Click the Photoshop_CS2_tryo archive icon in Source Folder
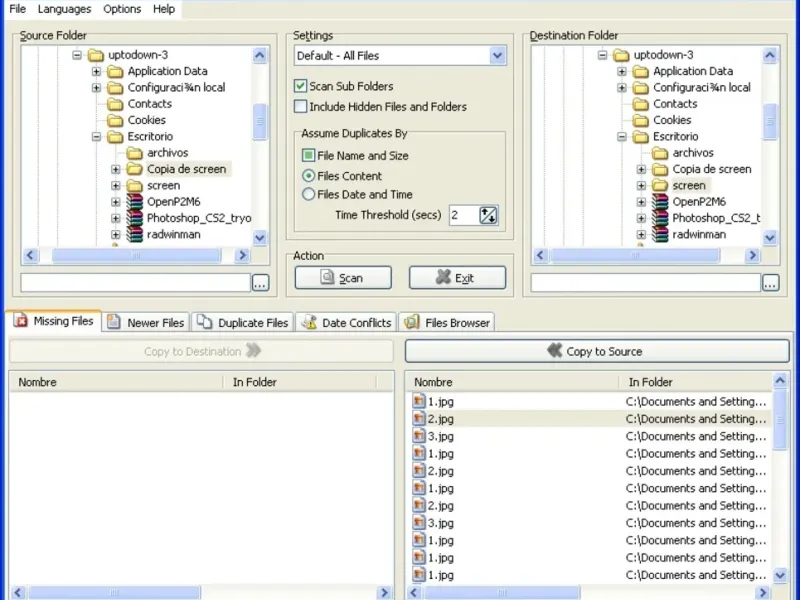This screenshot has height=600, width=800. [x=135, y=218]
